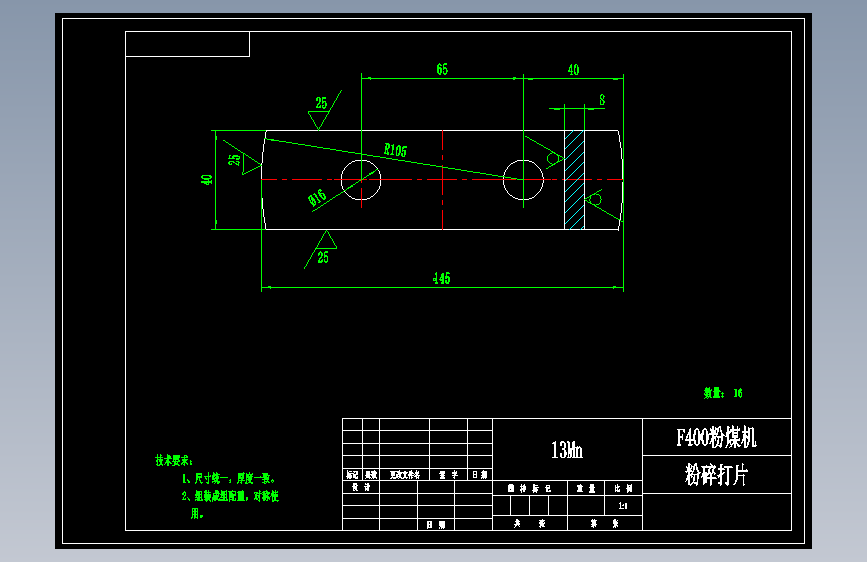Select the "8" width dimension text
867x562 pixels.
[602, 100]
